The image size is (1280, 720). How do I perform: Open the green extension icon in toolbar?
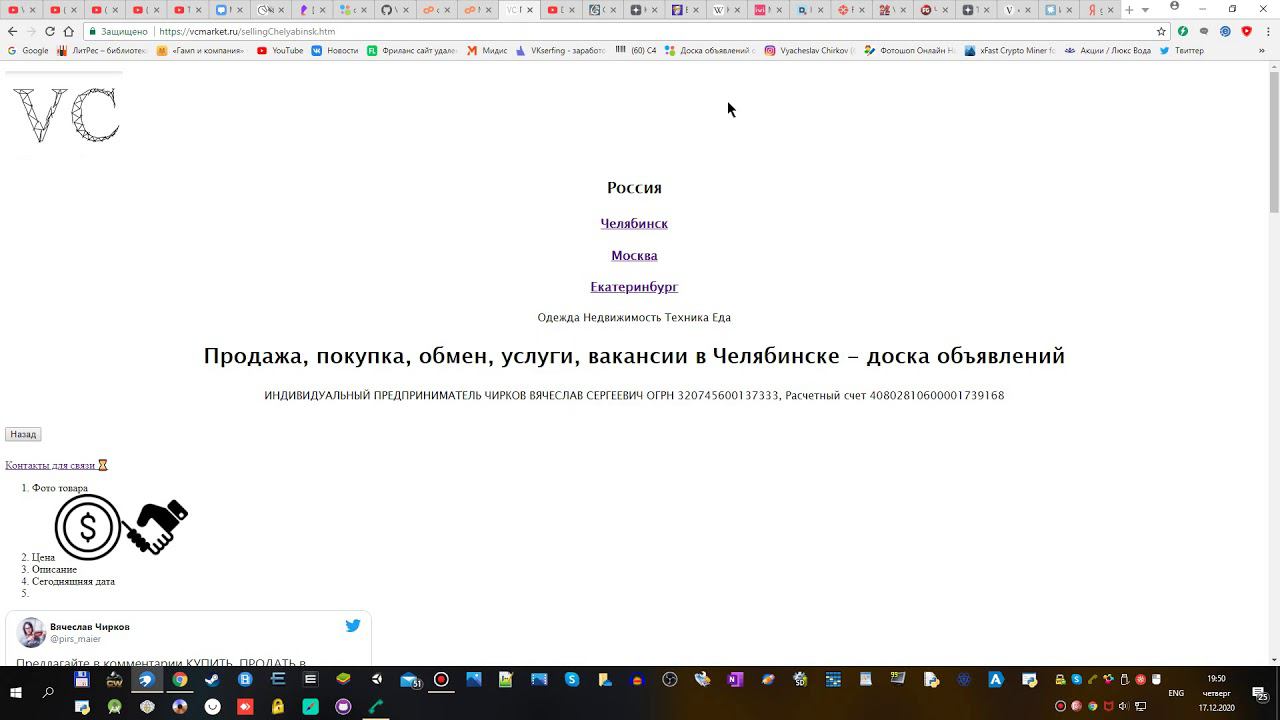click(1183, 31)
